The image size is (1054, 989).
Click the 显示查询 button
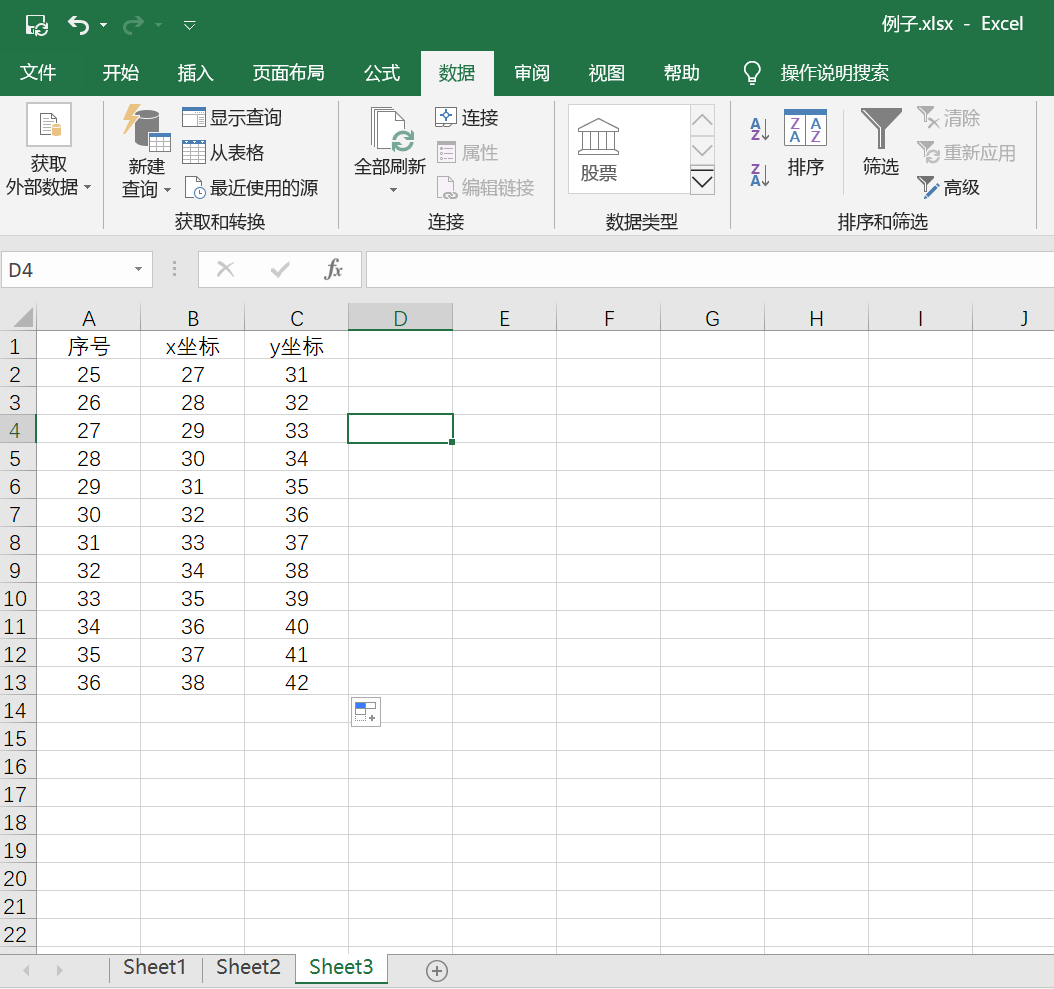(232, 118)
